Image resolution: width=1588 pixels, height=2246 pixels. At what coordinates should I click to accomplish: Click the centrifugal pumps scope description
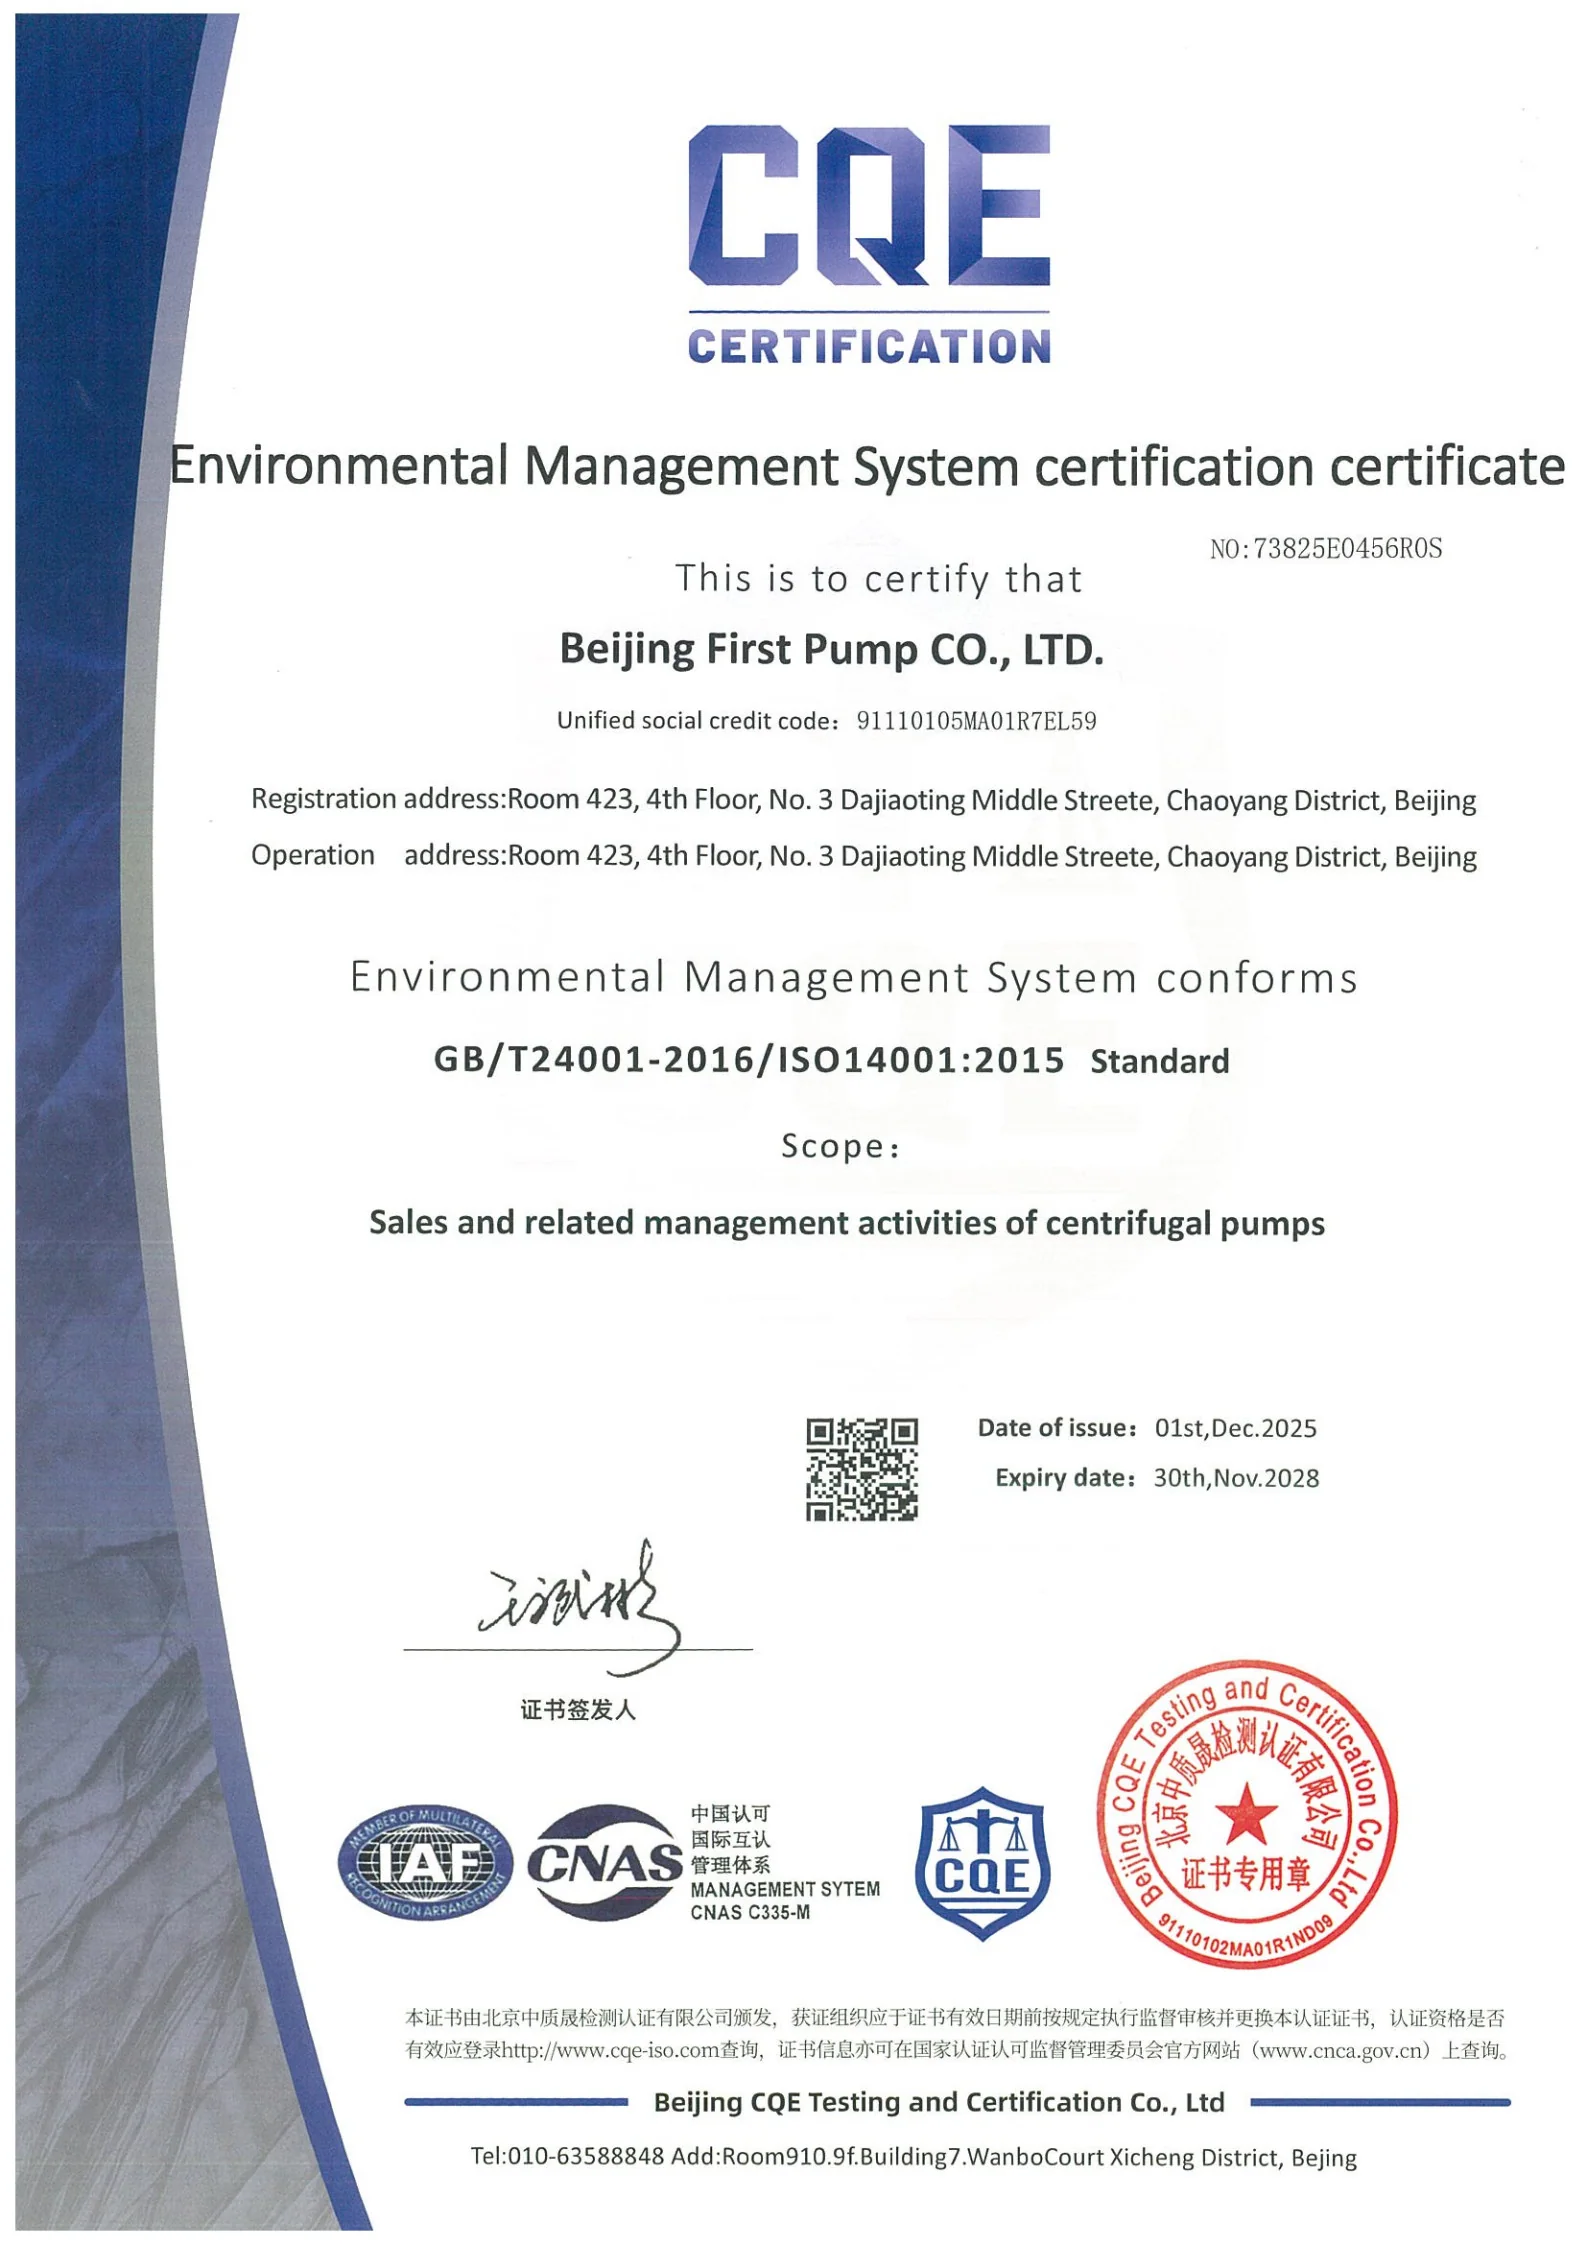point(847,1223)
